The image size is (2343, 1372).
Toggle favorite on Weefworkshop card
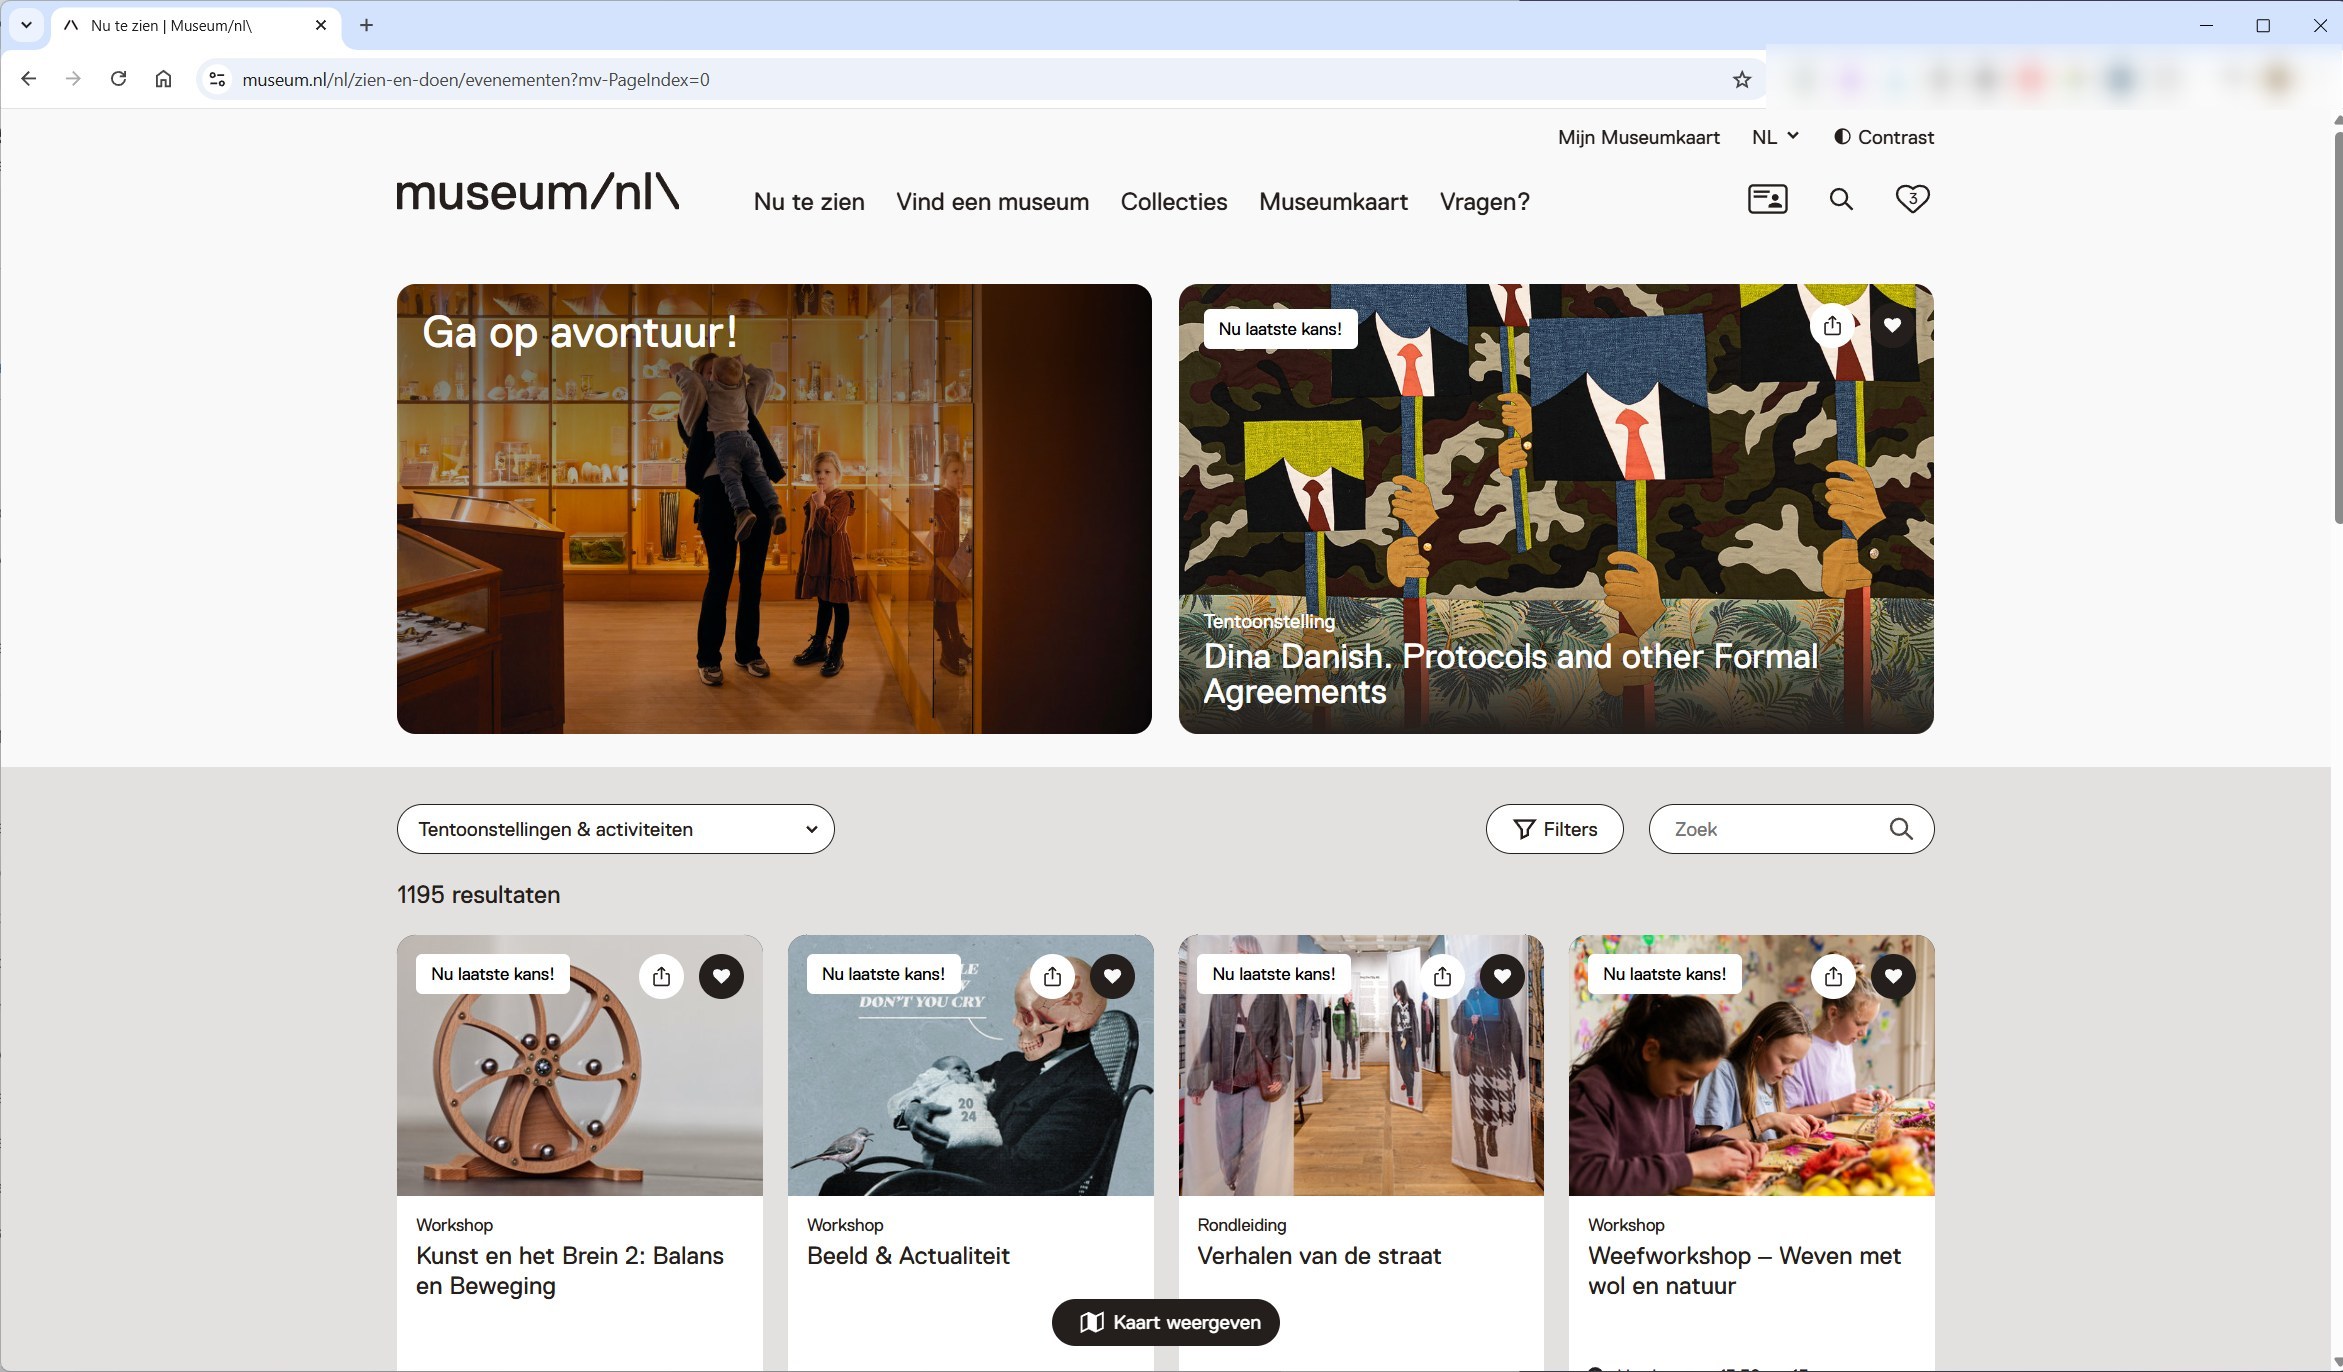coord(1893,976)
